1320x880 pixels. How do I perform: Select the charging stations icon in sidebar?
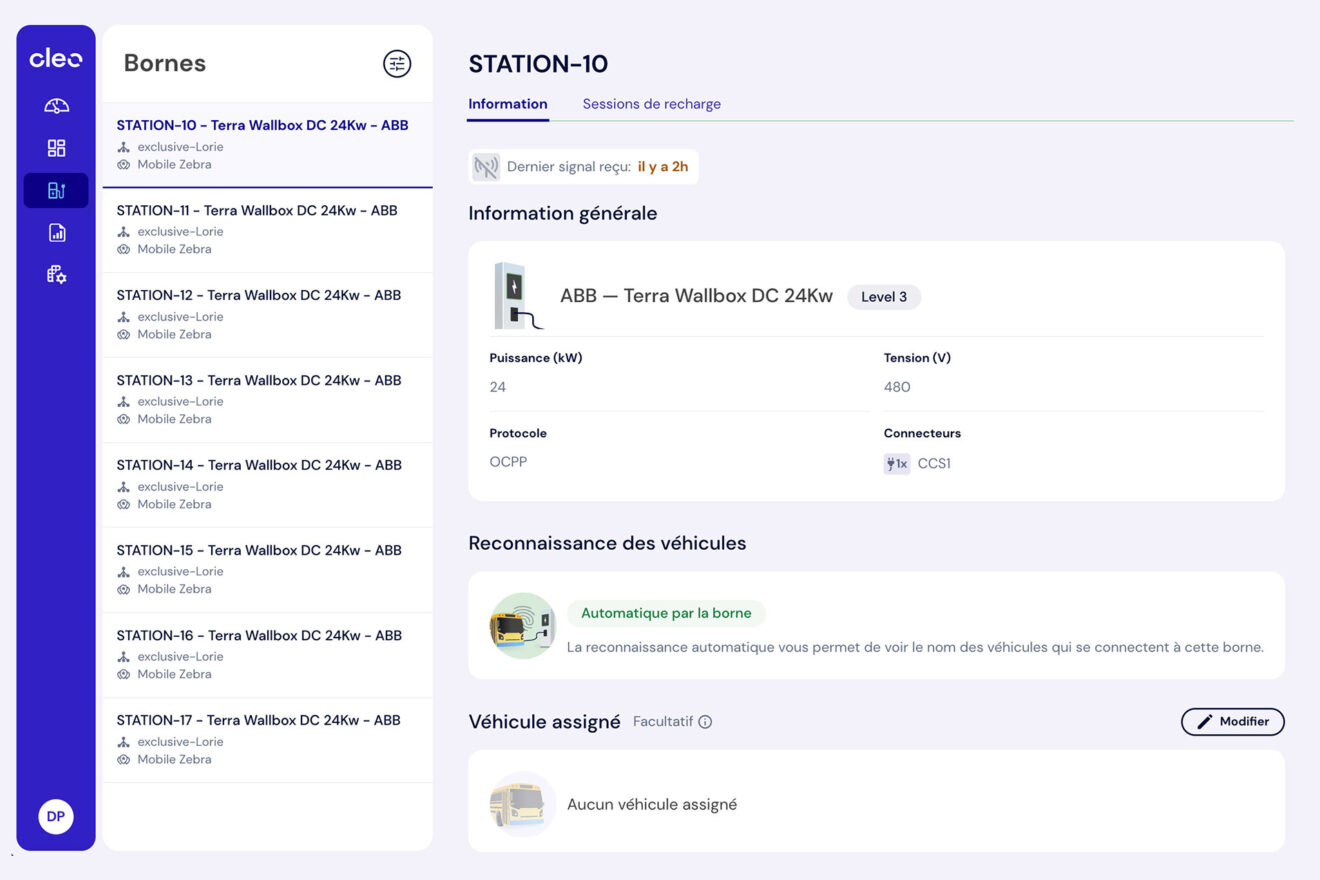point(56,190)
